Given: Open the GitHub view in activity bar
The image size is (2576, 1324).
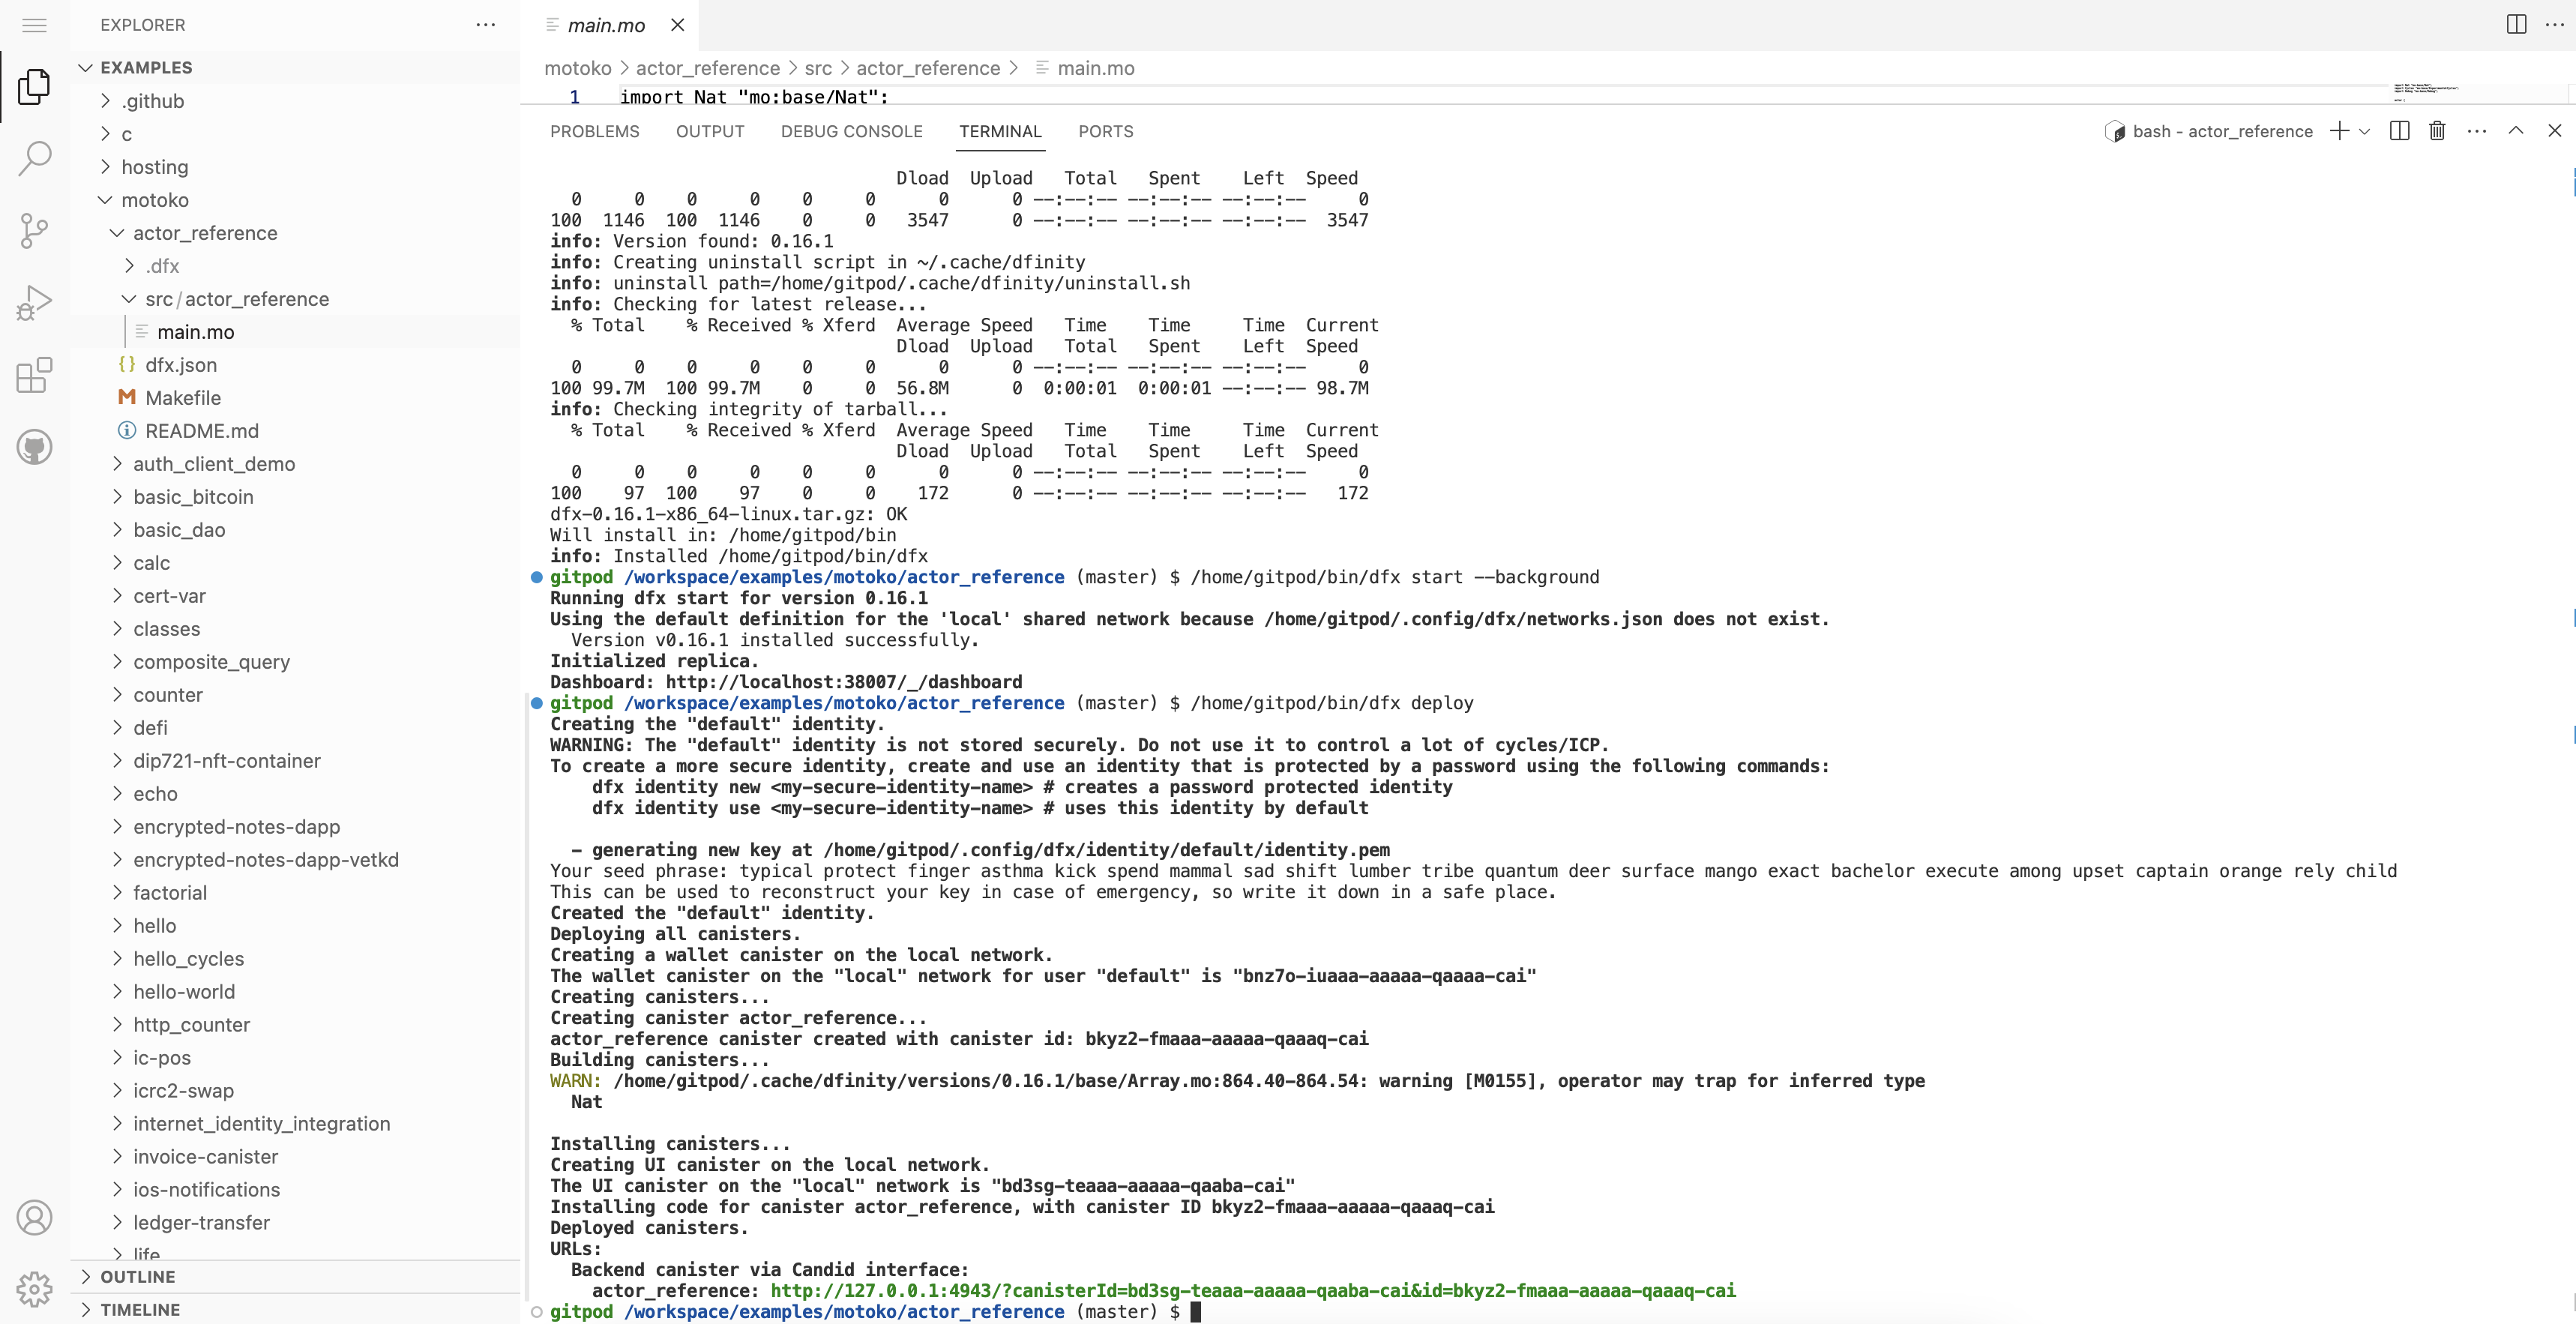Looking at the screenshot, I should (34, 447).
